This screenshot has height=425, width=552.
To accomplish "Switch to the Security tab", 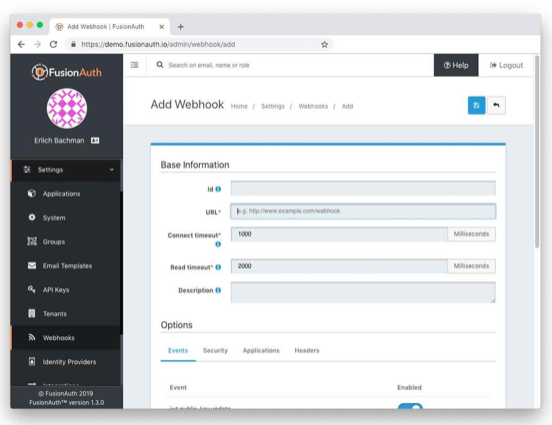I will [215, 350].
